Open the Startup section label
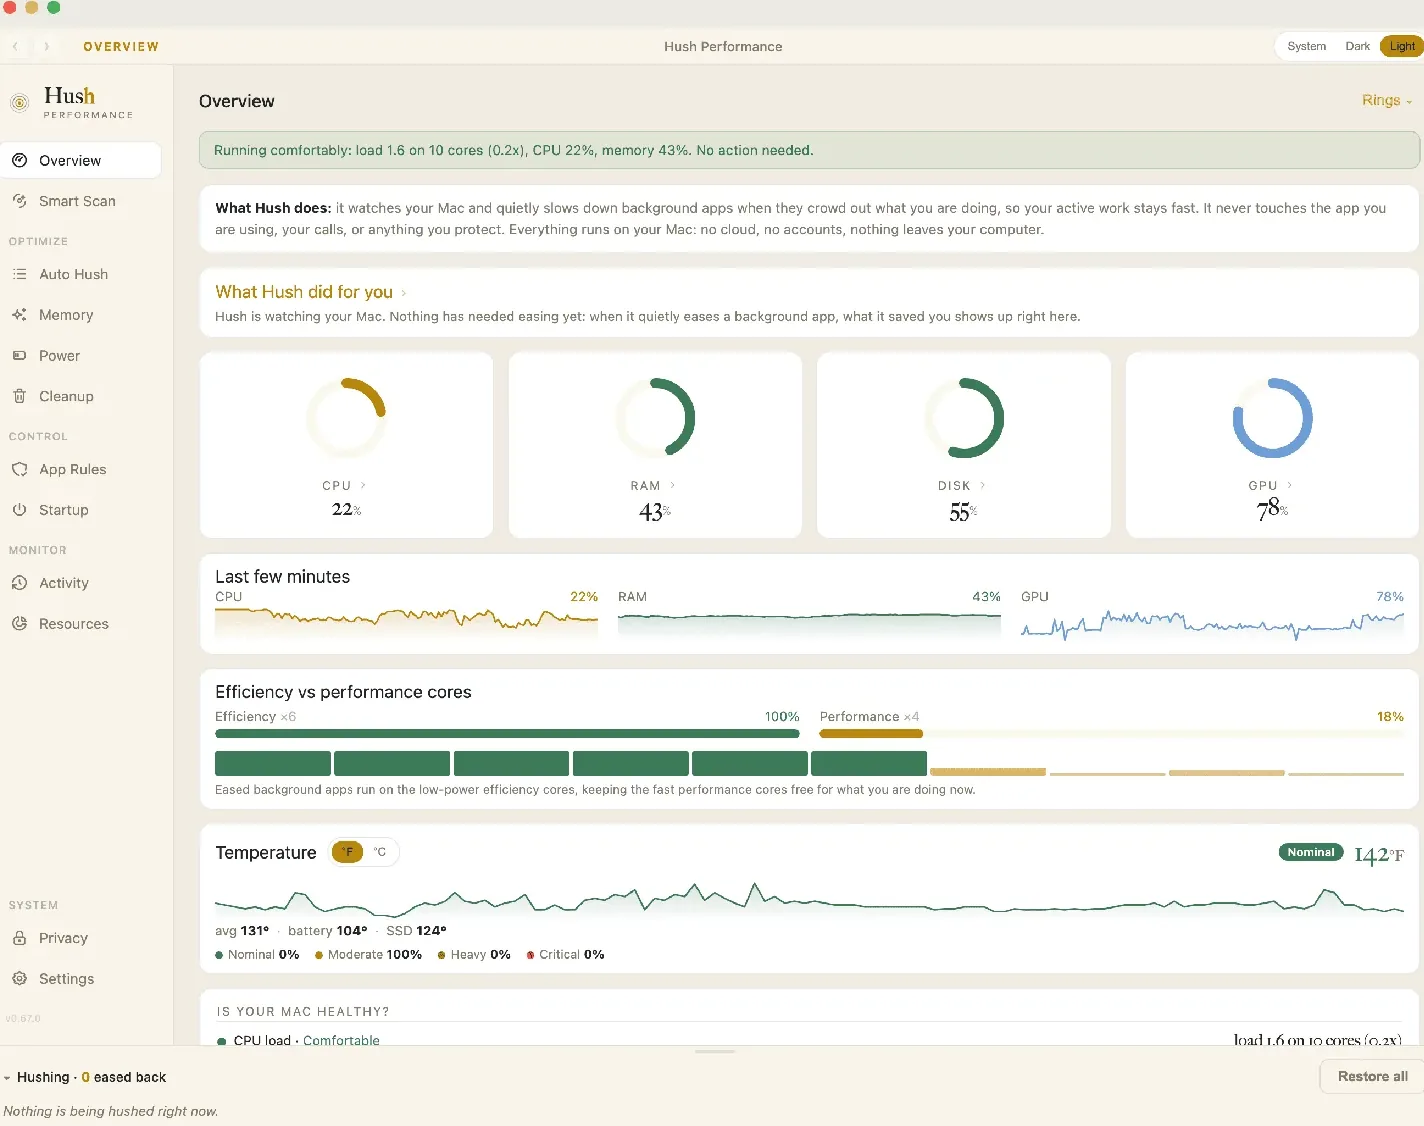Viewport: 1424px width, 1126px height. [x=64, y=510]
